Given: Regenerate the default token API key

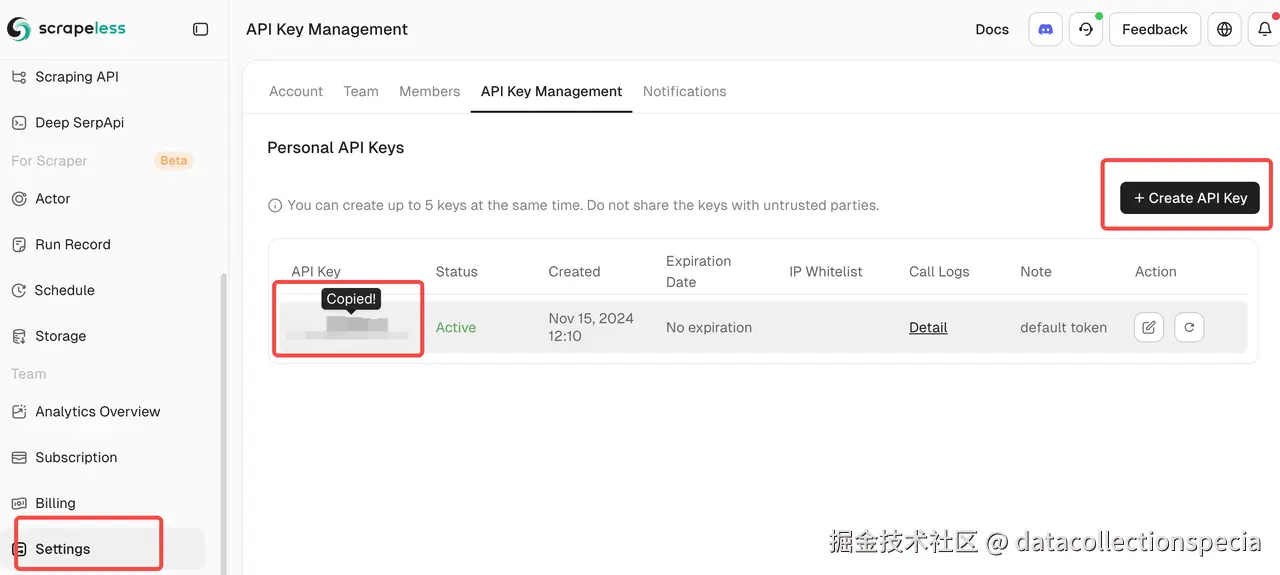Looking at the screenshot, I should tap(1189, 327).
